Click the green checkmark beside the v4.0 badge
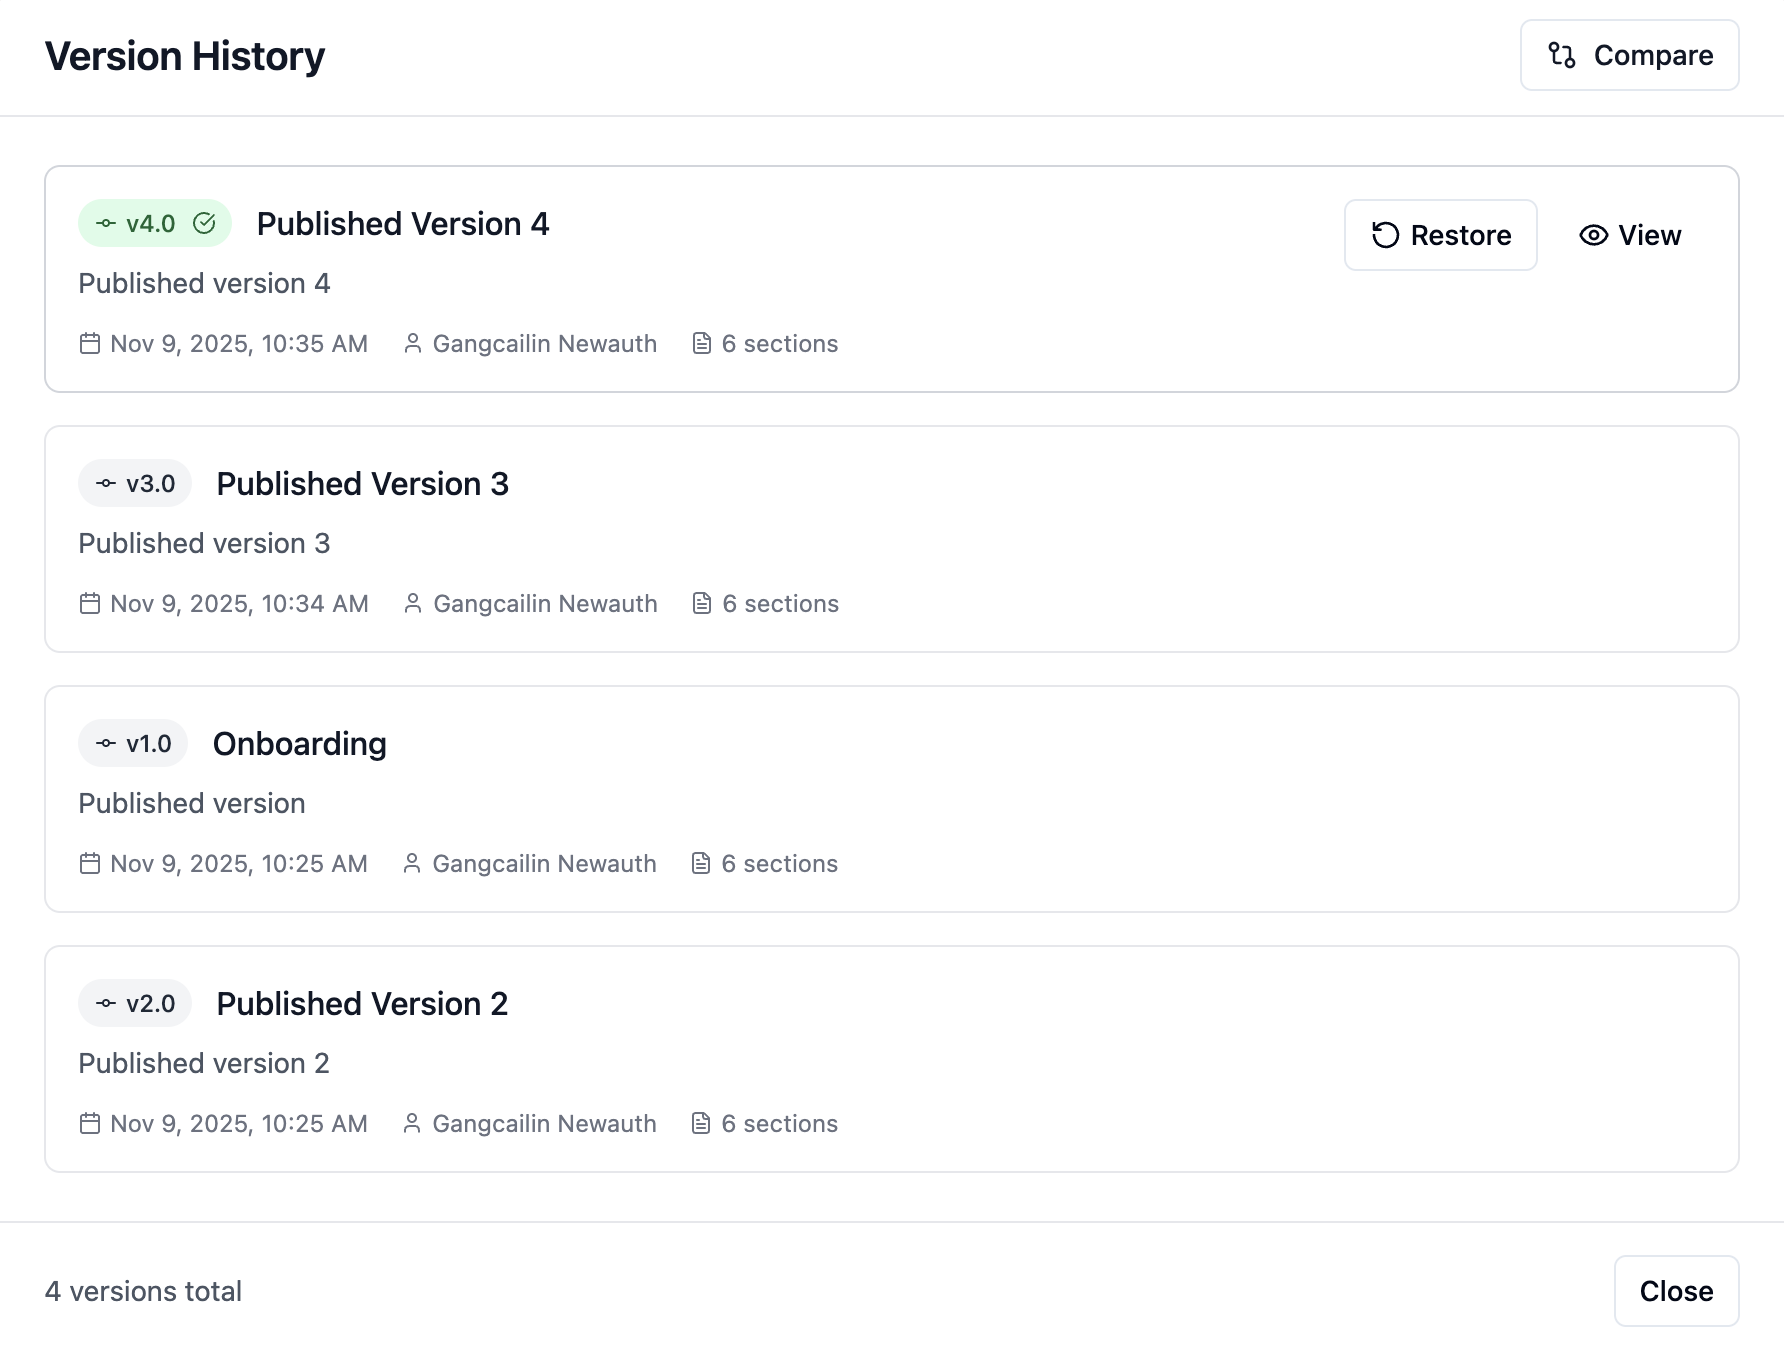Viewport: 1784px width, 1354px height. pos(205,223)
